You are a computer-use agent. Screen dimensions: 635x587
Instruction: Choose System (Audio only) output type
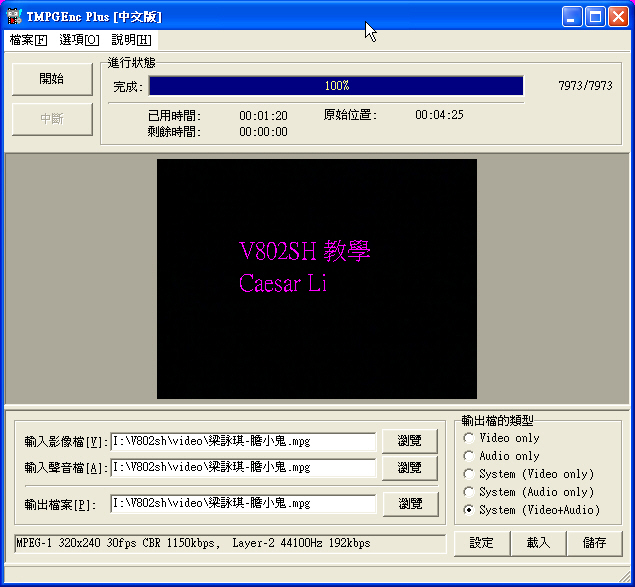coord(469,492)
